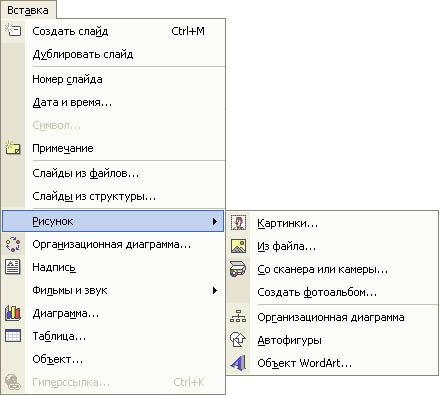Screen dimensions: 440x395
Task: Select greyed Гиперссылка… entry
Action: pos(113,382)
